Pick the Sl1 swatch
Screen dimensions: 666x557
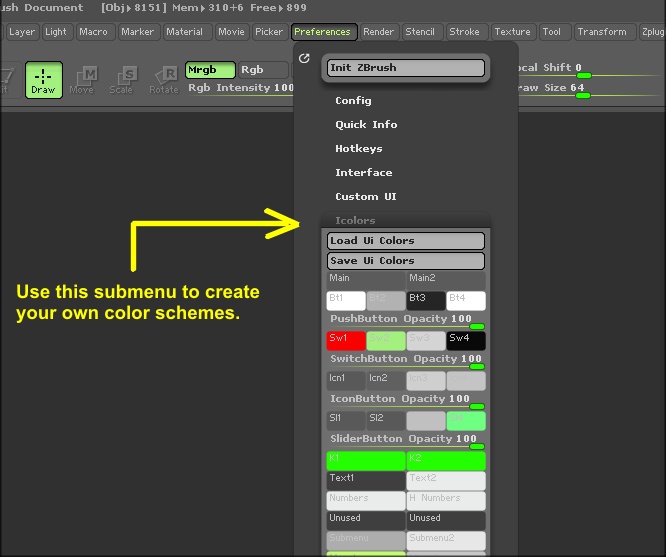[346, 421]
